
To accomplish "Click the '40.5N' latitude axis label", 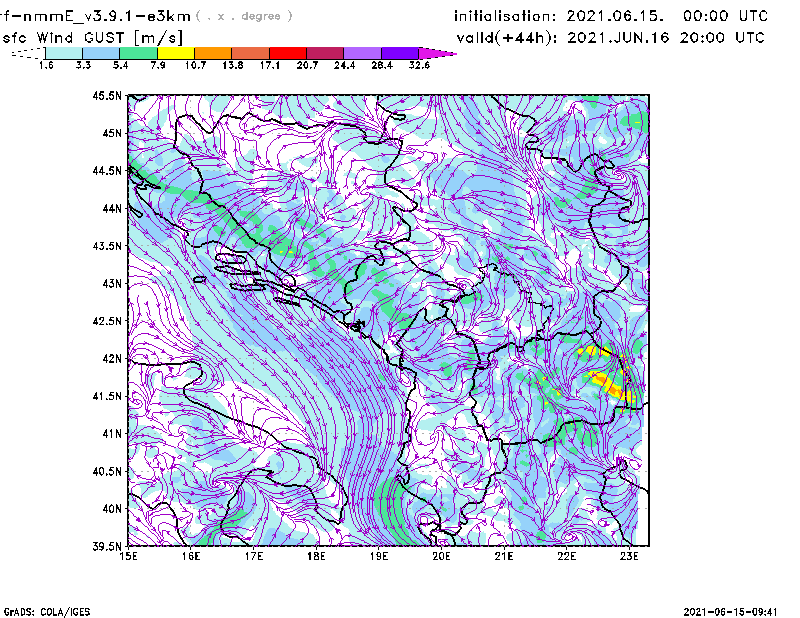I will [x=107, y=471].
